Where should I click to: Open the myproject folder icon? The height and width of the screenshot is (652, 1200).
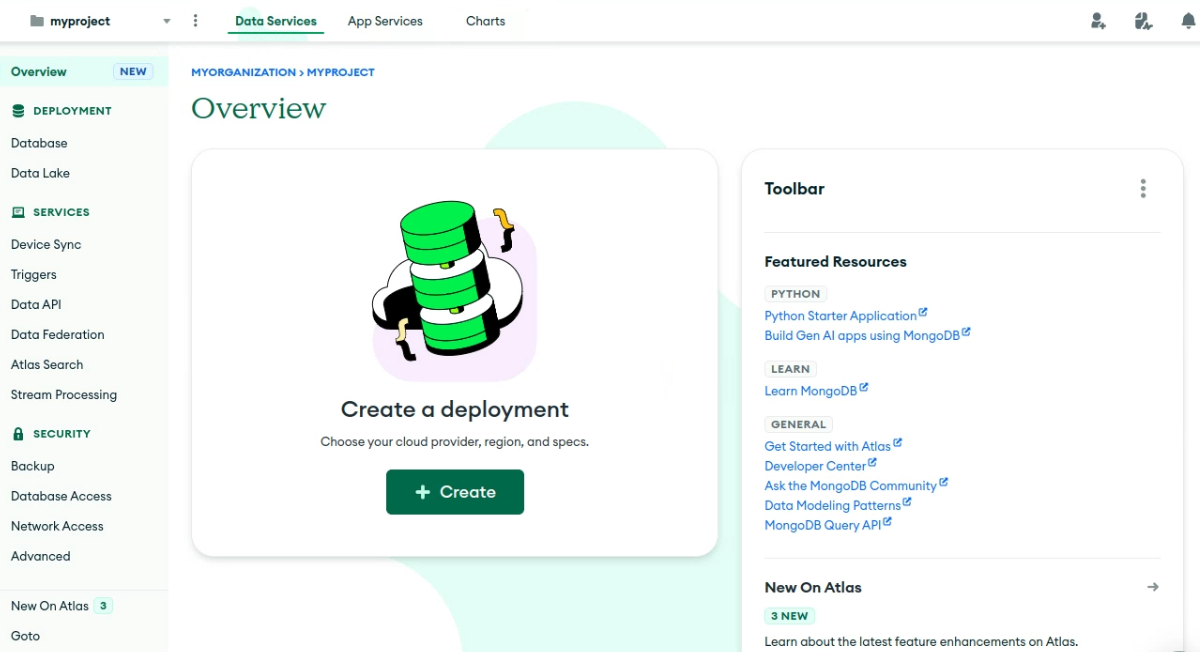click(37, 21)
